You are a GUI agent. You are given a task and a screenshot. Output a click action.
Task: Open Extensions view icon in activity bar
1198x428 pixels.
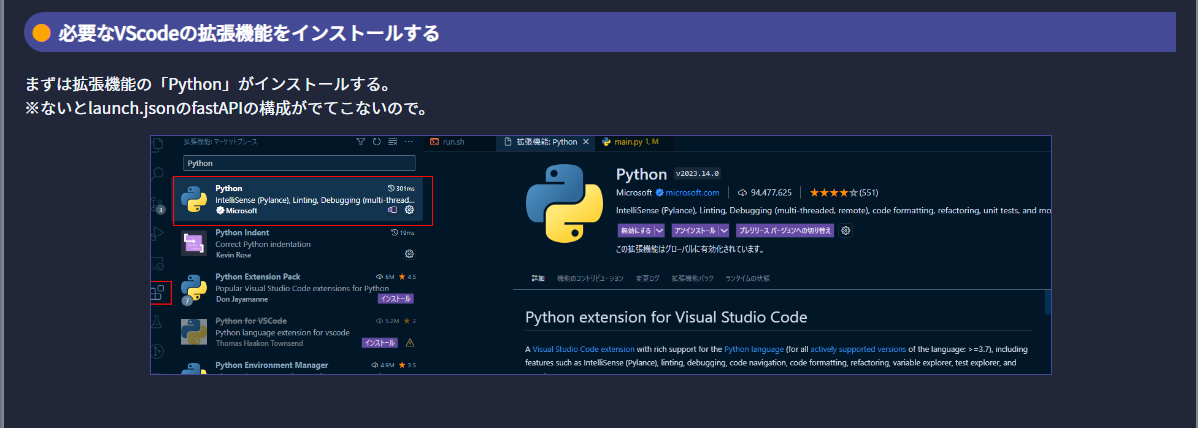point(158,292)
